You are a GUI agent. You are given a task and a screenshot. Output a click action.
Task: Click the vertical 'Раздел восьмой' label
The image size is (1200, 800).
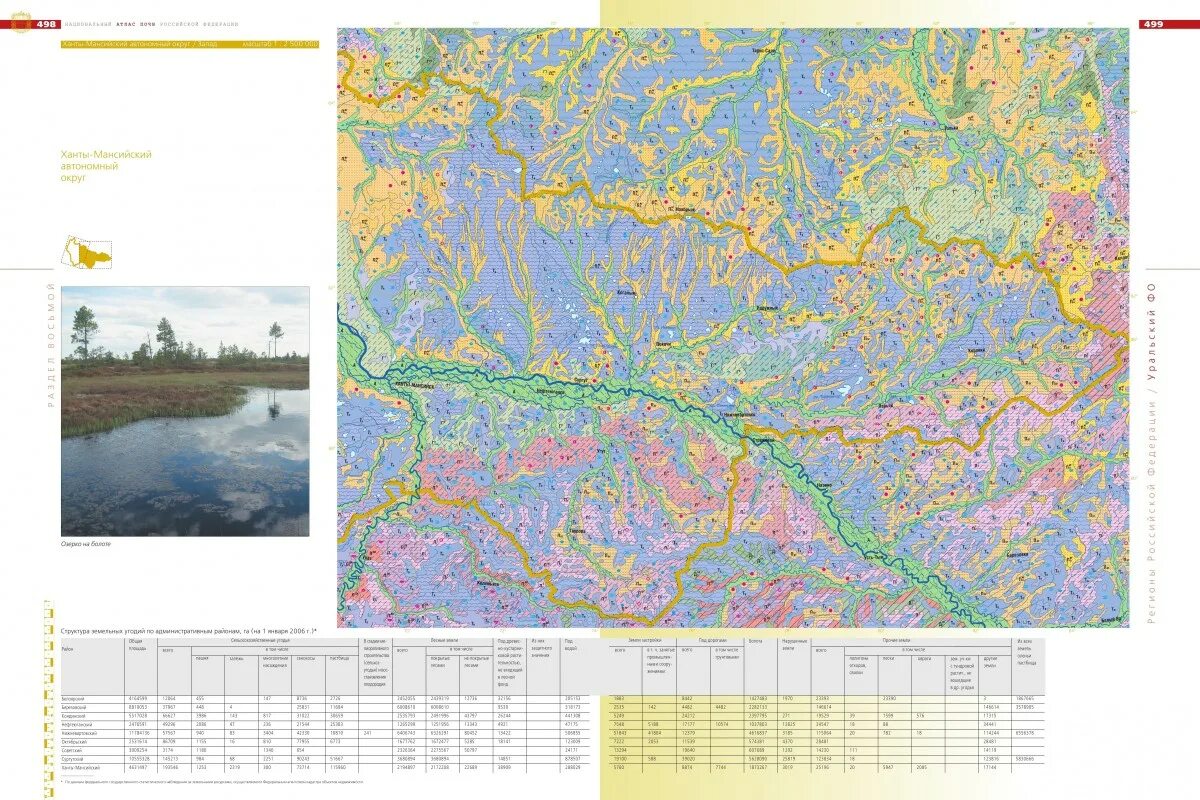pyautogui.click(x=50, y=347)
